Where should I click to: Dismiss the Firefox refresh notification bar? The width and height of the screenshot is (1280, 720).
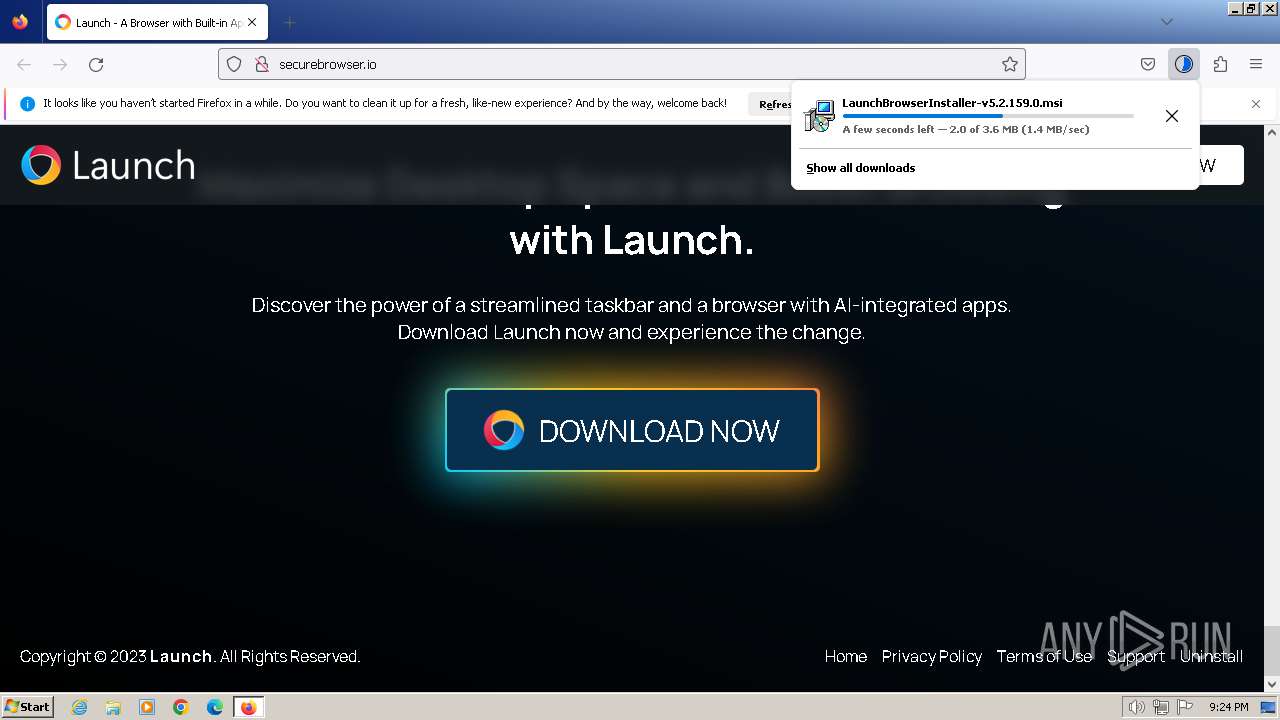pyautogui.click(x=1256, y=104)
